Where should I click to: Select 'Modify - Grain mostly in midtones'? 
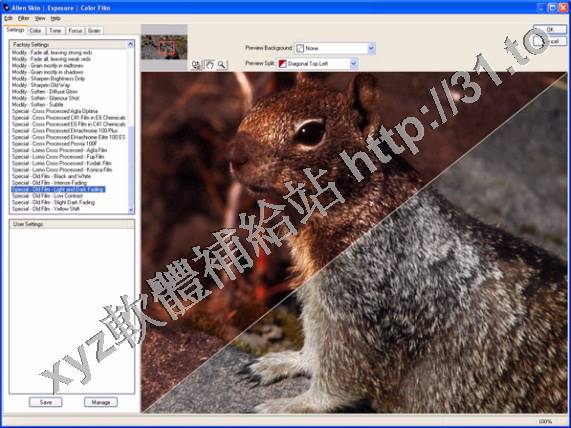tap(47, 66)
